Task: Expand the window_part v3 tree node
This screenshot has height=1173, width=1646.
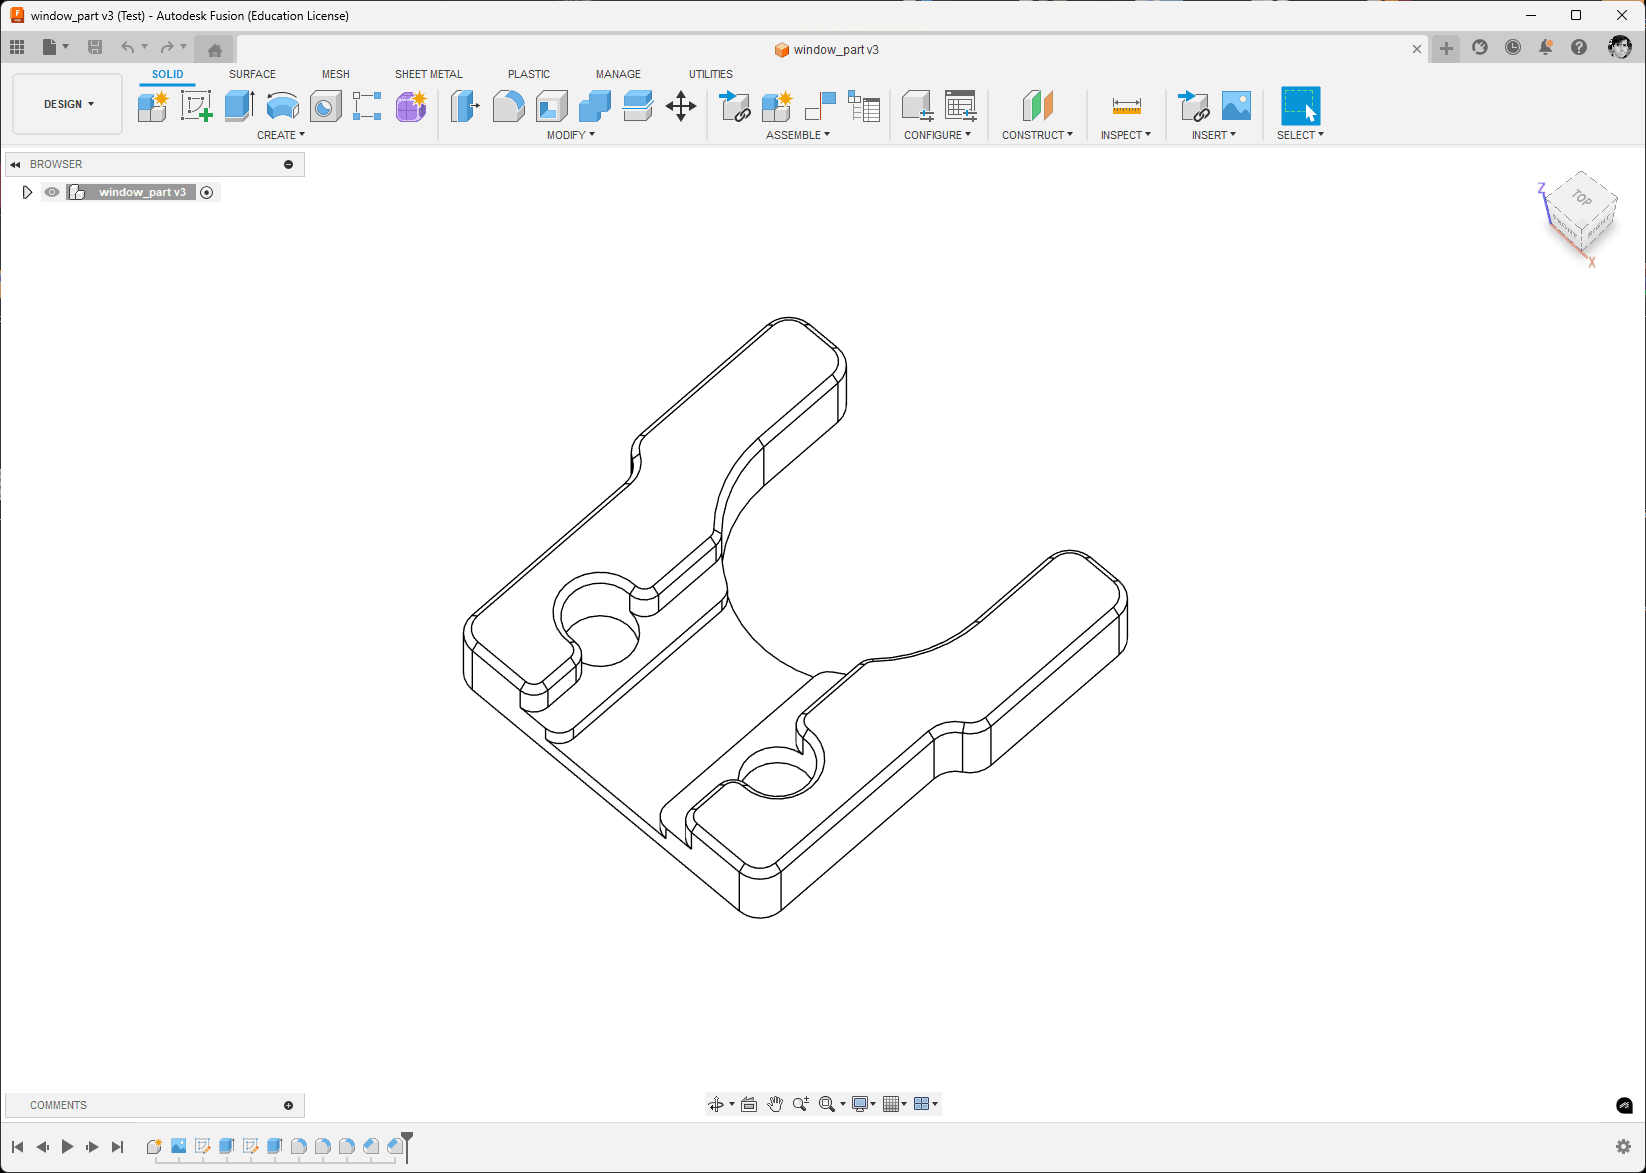Action: coord(27,192)
